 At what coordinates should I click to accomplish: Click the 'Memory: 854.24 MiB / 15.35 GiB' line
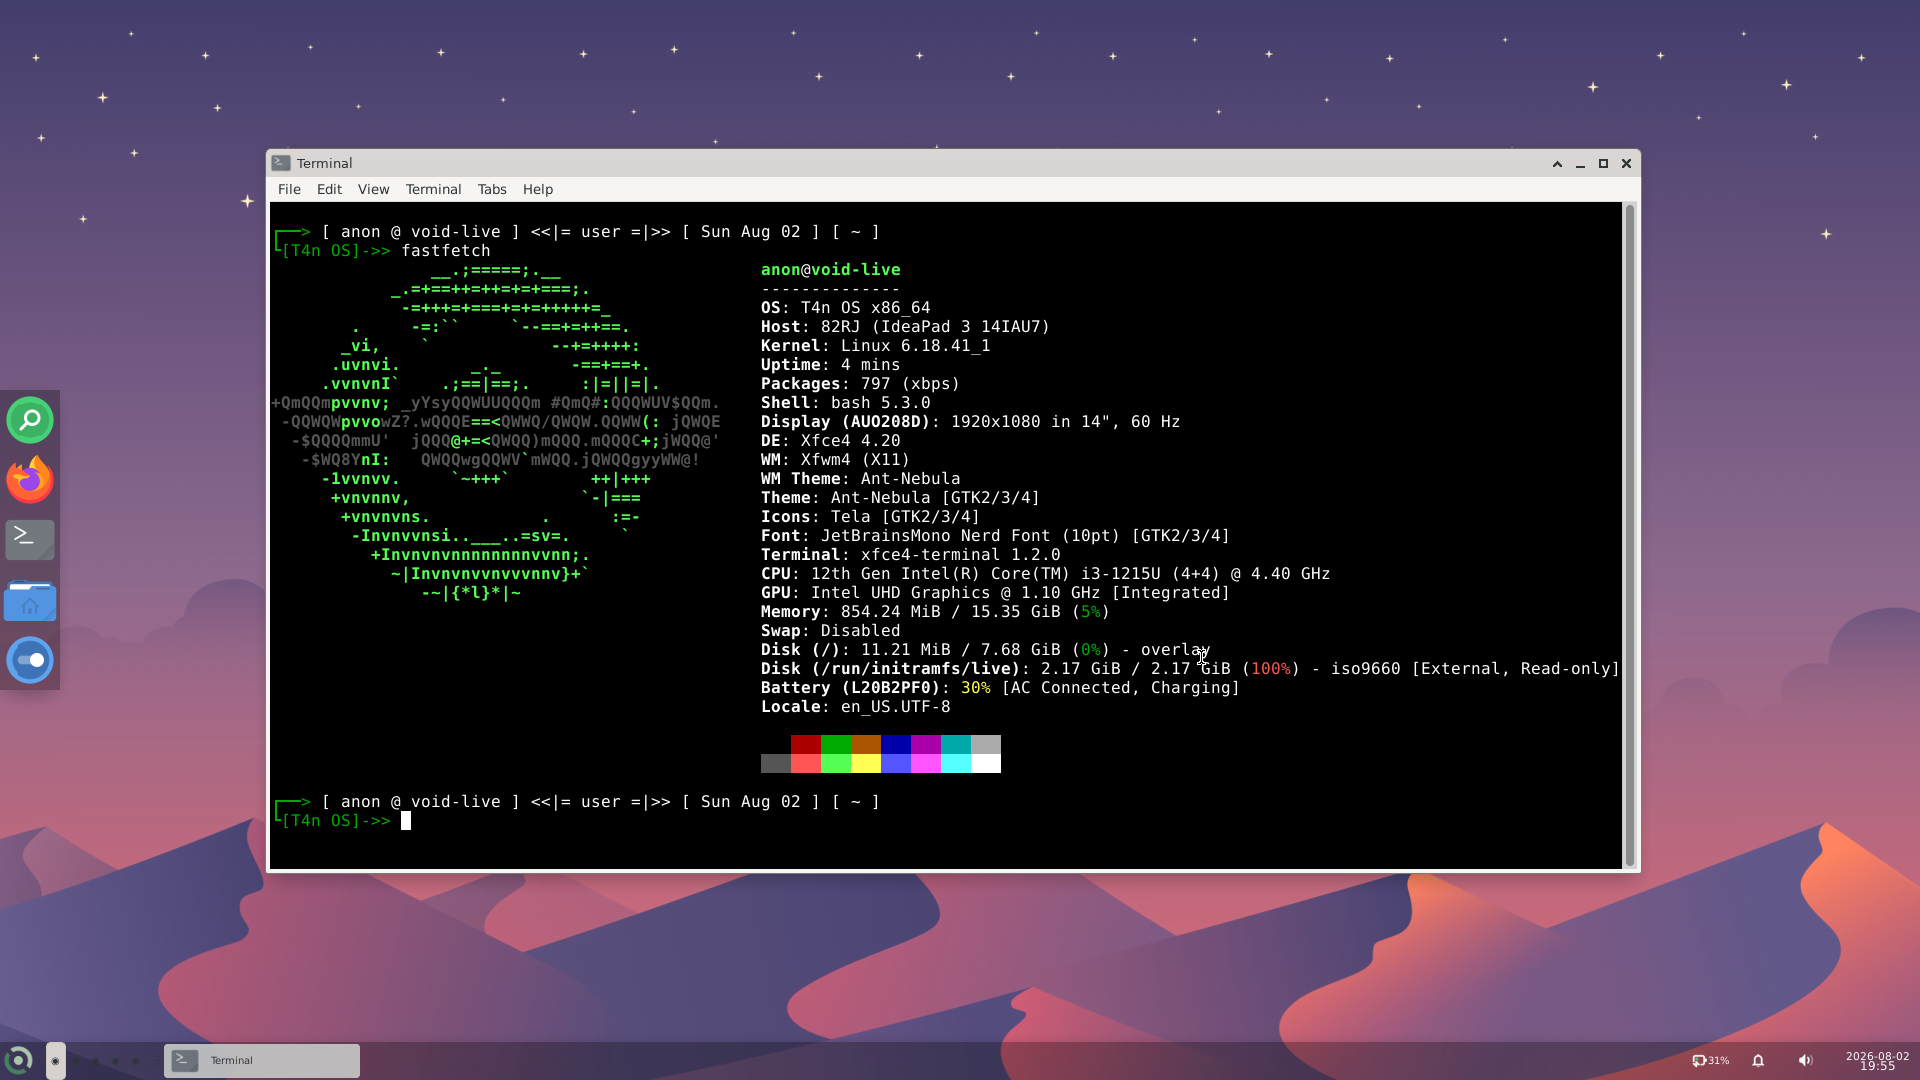point(935,612)
